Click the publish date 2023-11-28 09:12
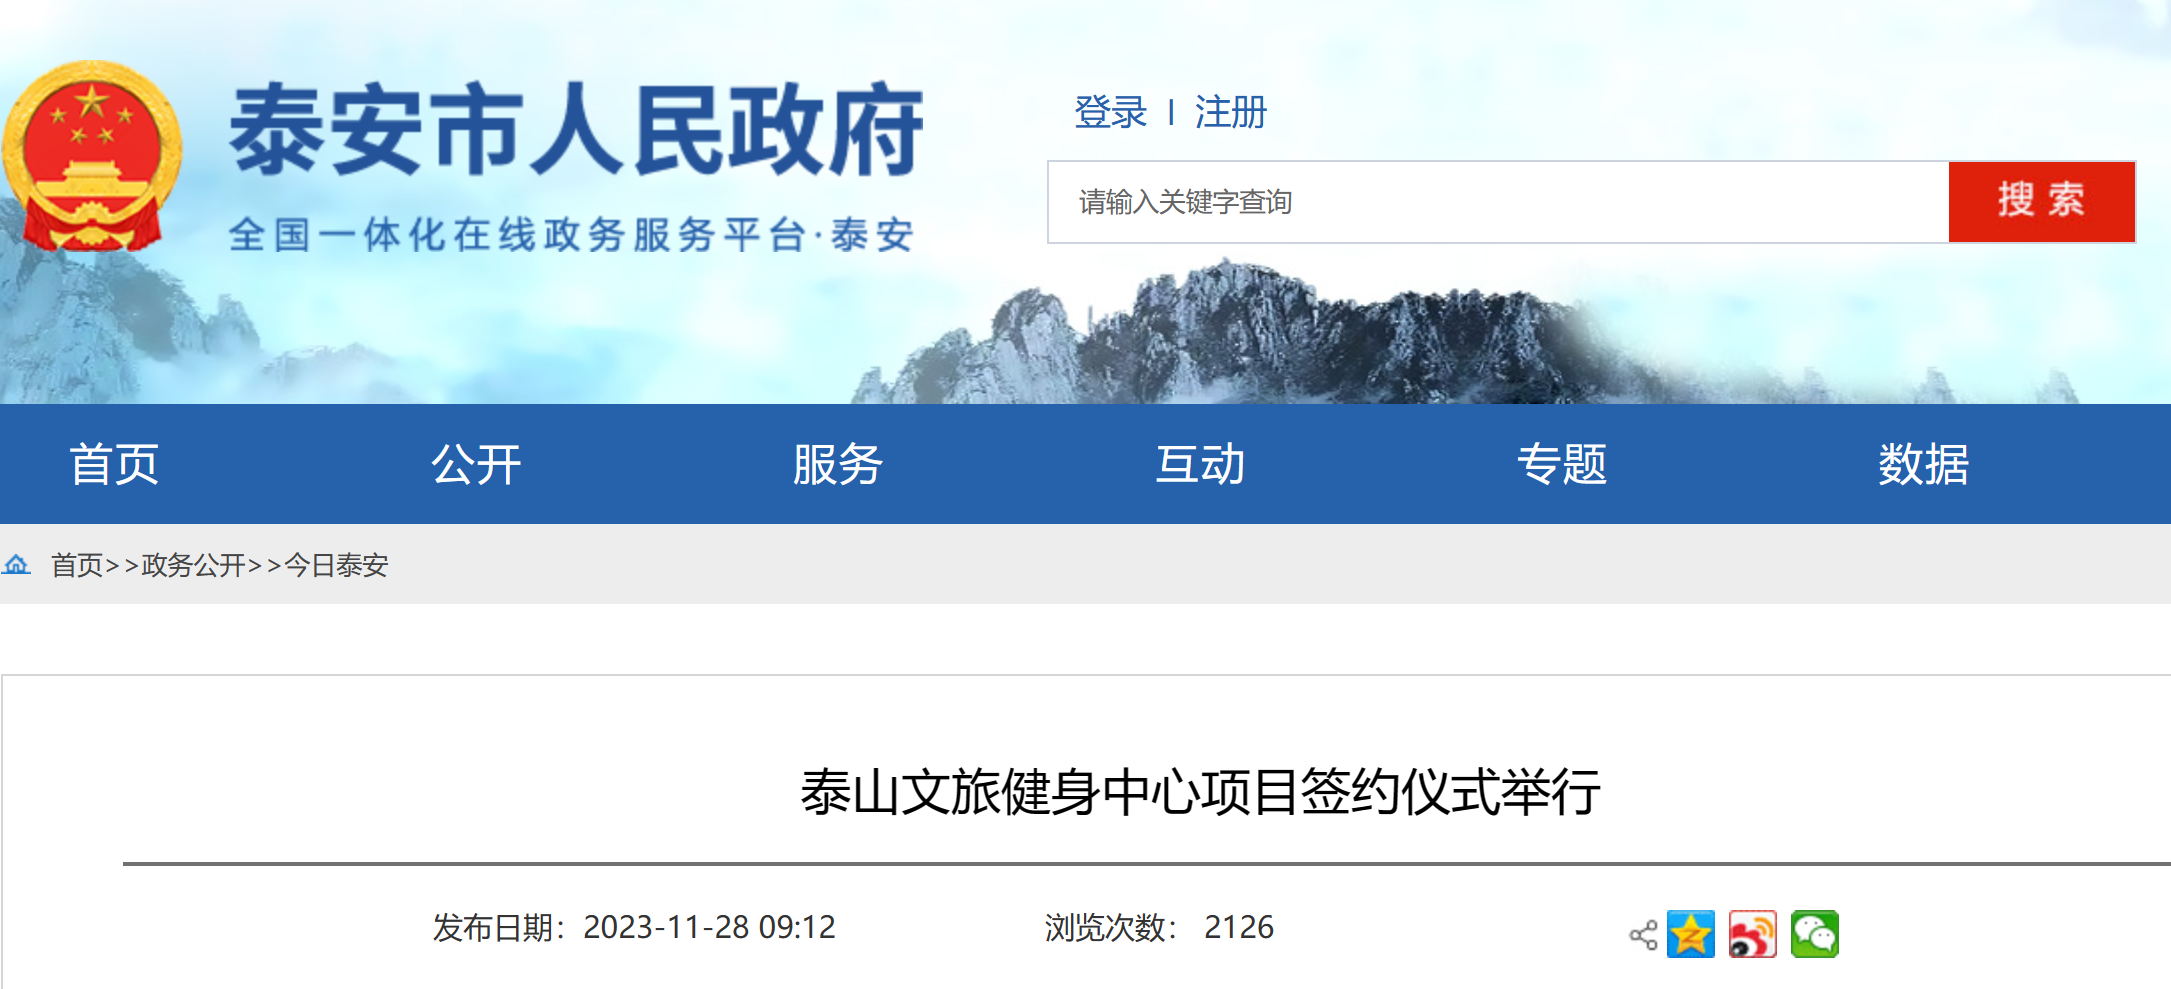Screen dimensions: 2171x989 [x=709, y=927]
